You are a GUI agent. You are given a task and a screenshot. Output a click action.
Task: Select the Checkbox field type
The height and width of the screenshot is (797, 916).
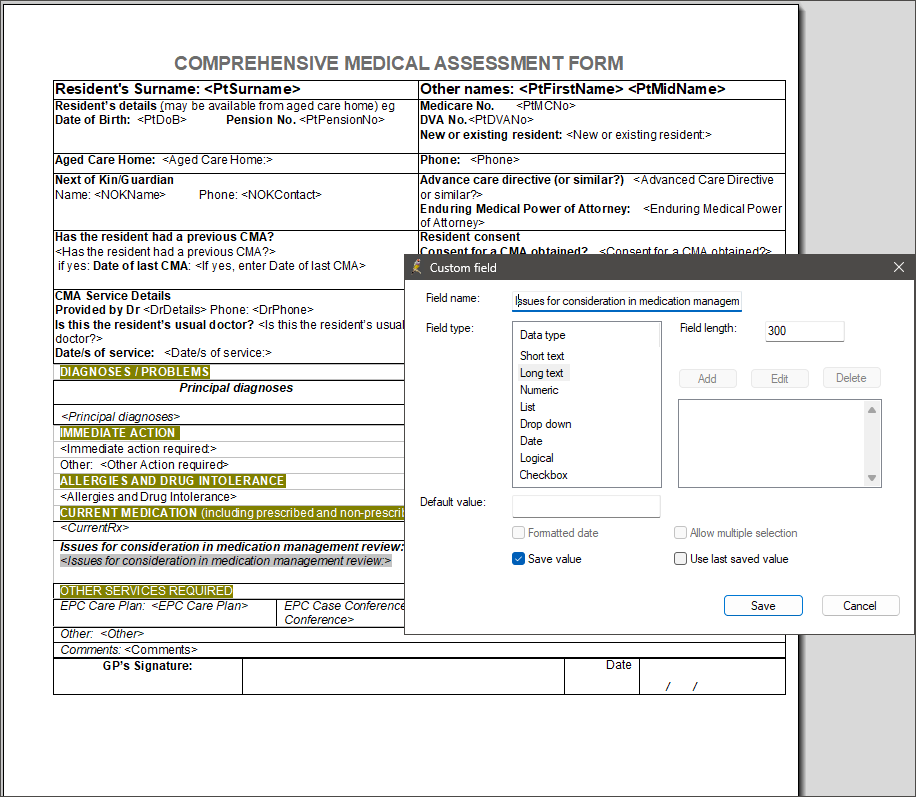coord(543,475)
